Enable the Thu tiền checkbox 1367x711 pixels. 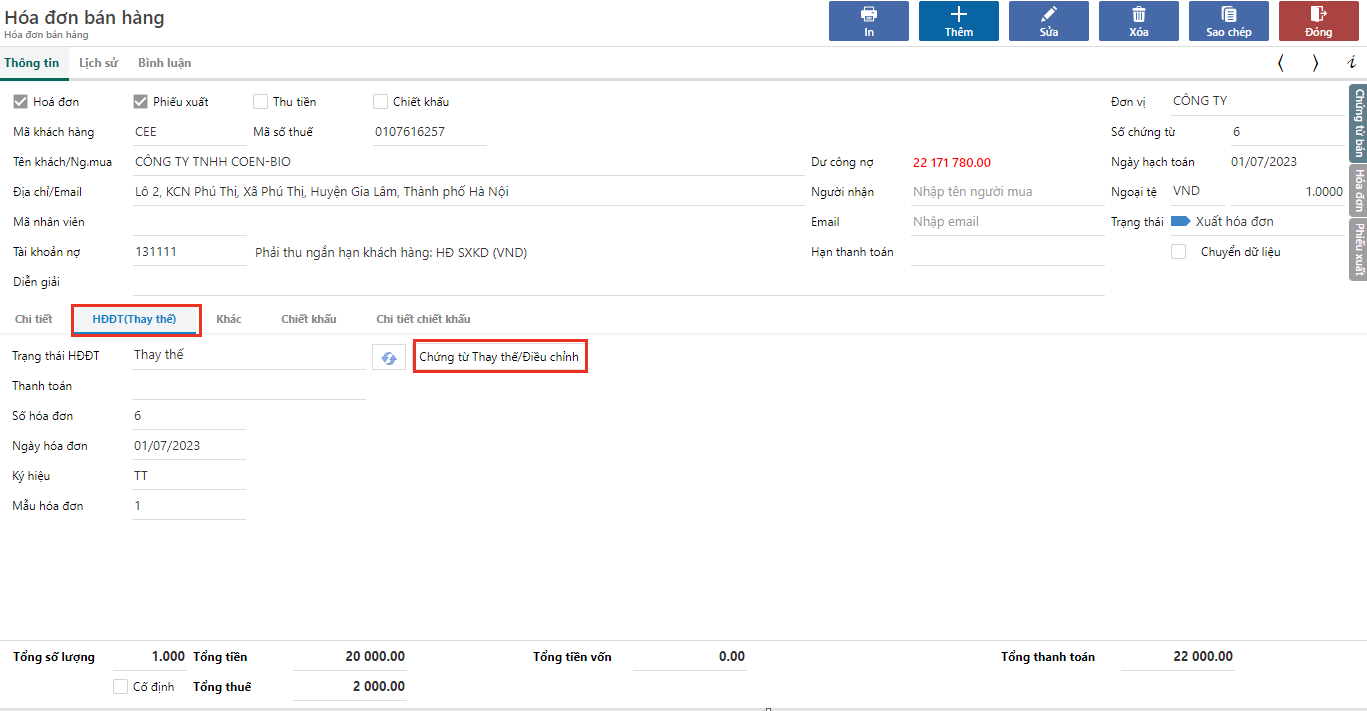coord(261,102)
